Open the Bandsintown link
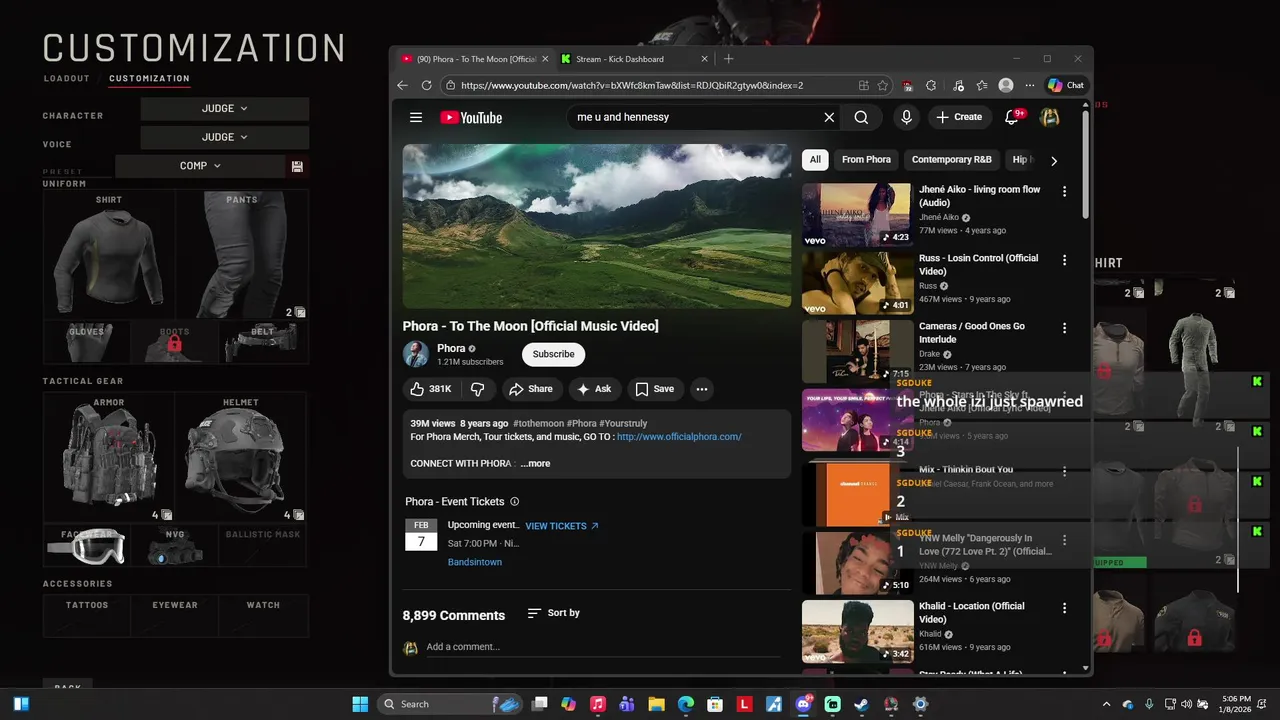 click(475, 562)
